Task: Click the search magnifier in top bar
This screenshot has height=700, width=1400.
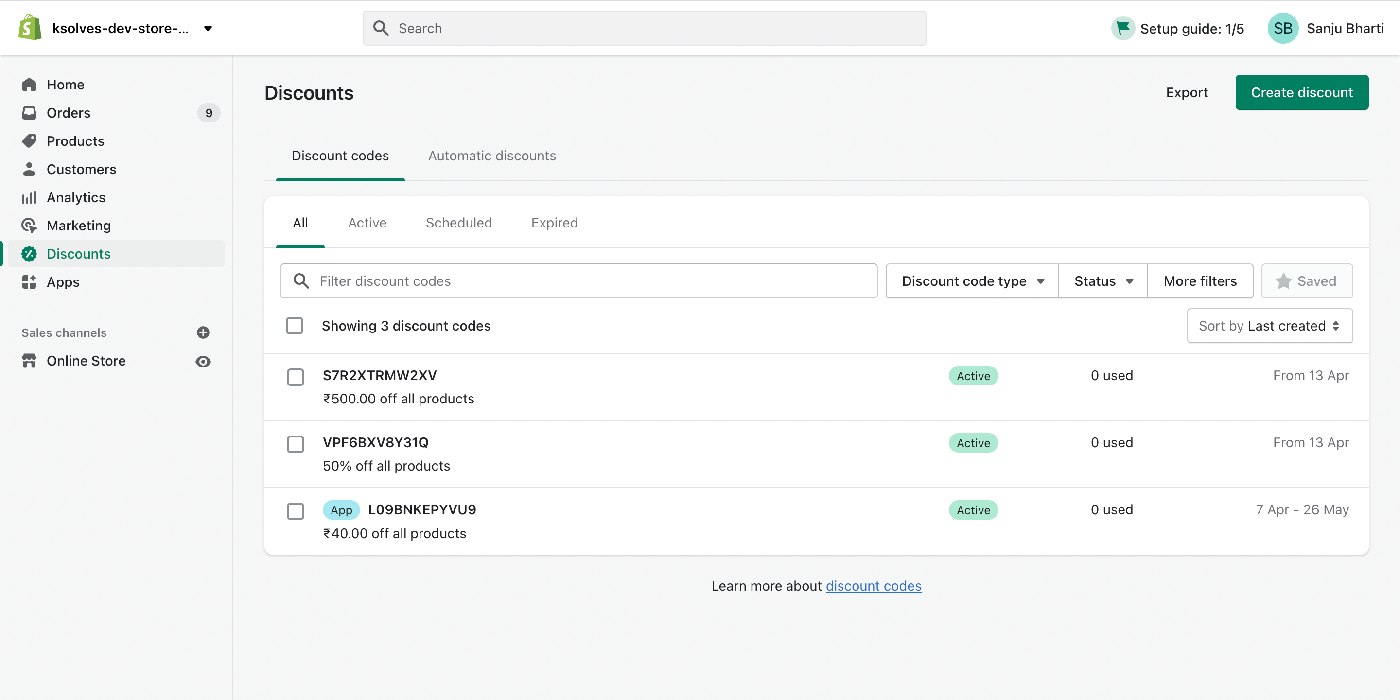Action: [381, 28]
